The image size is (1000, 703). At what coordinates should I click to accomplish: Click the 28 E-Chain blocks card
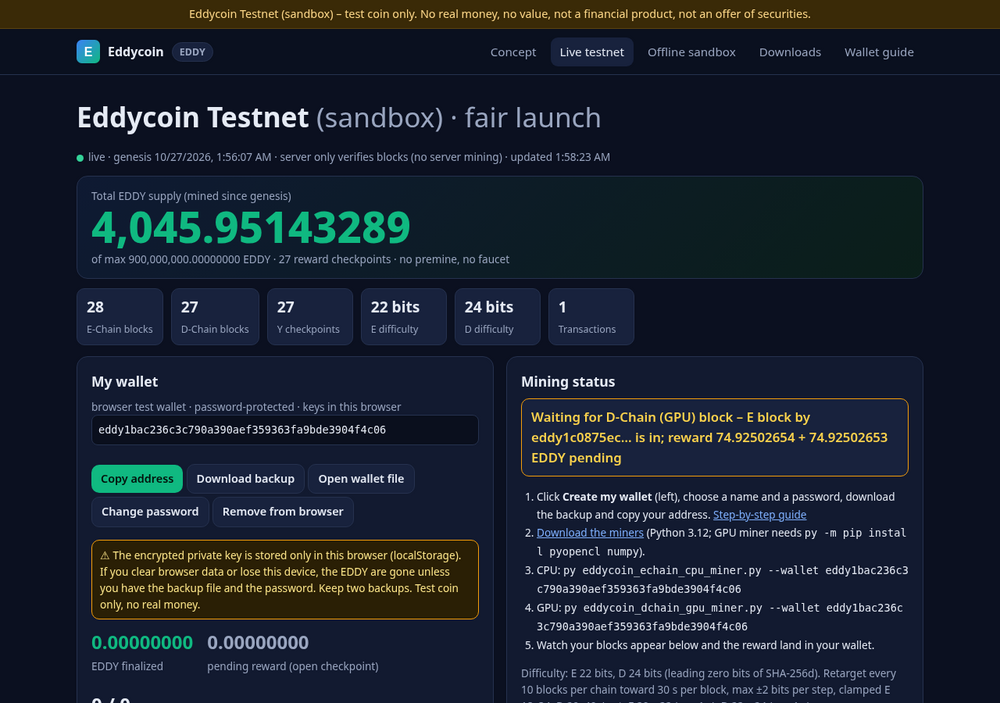120,316
